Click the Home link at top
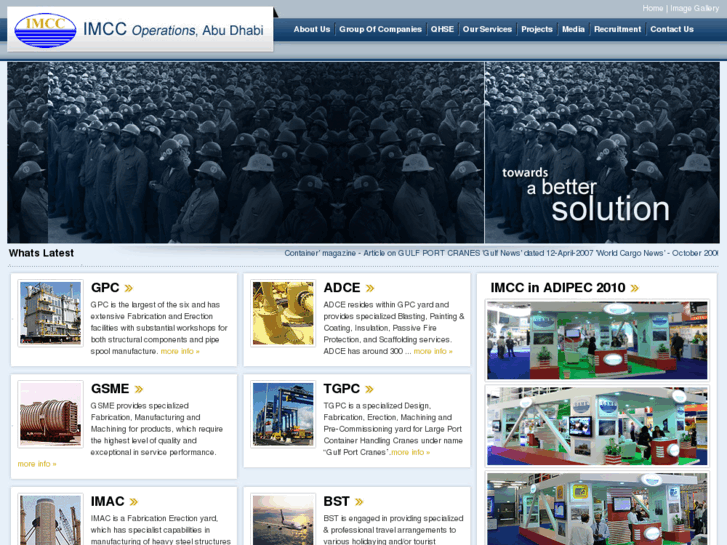 652,8
